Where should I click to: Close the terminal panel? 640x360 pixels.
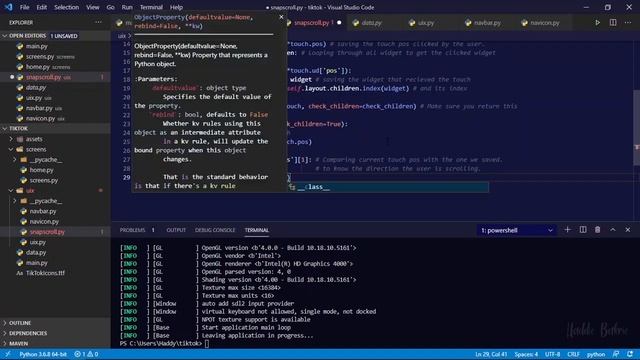click(x=628, y=230)
